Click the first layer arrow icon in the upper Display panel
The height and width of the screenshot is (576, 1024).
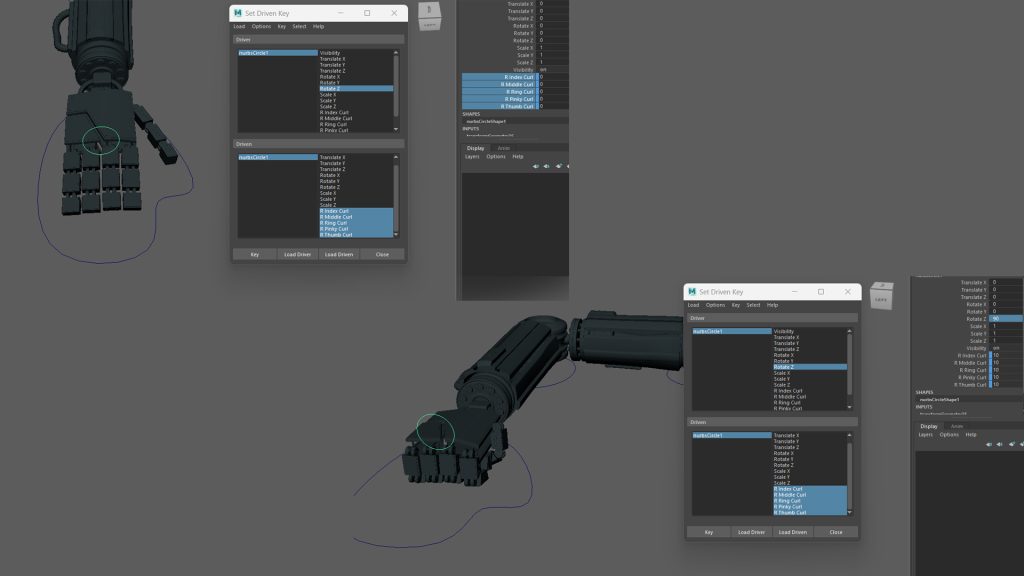point(536,166)
